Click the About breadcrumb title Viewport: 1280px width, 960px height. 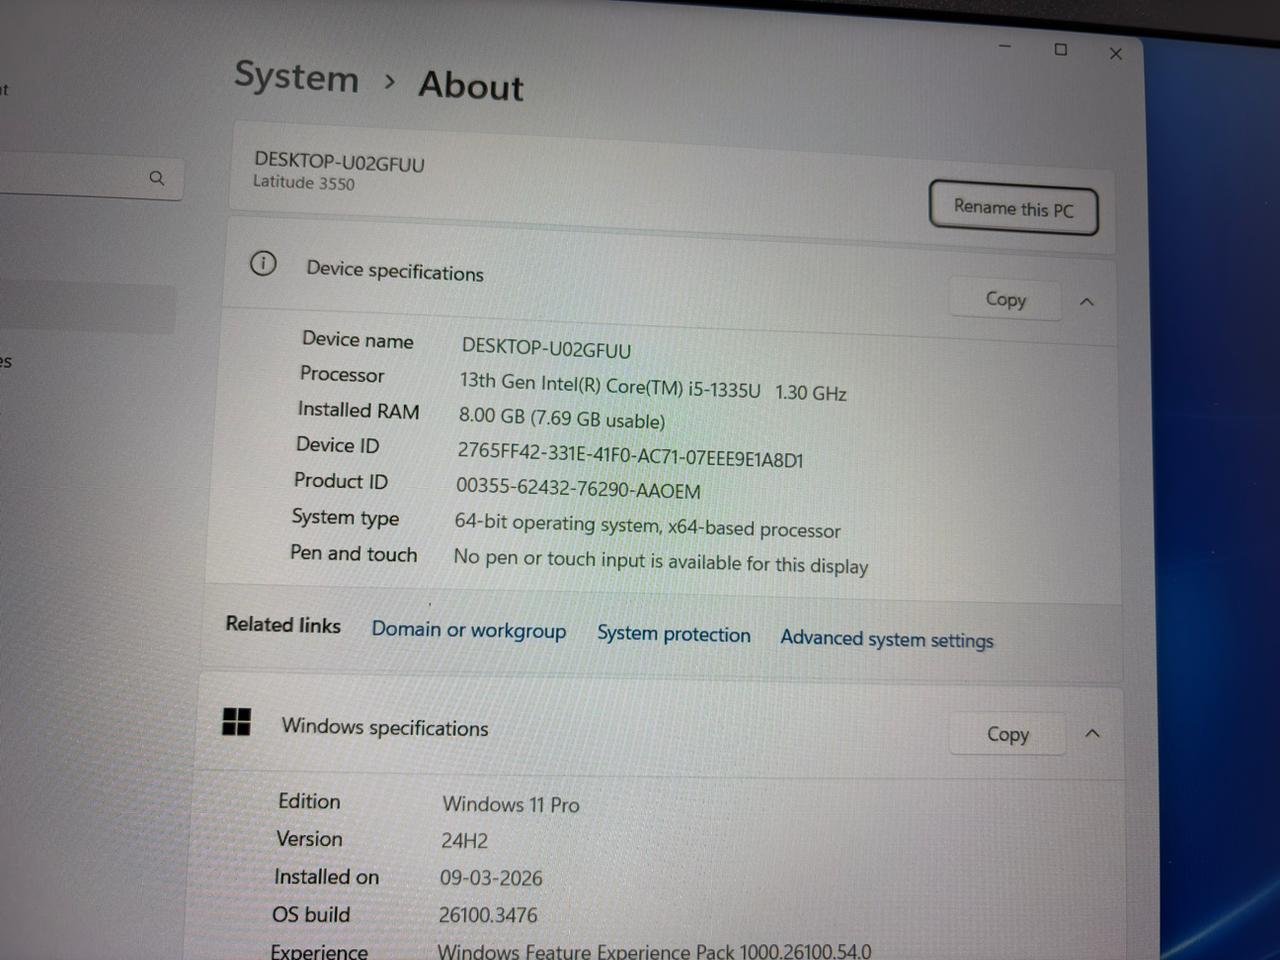coord(470,86)
